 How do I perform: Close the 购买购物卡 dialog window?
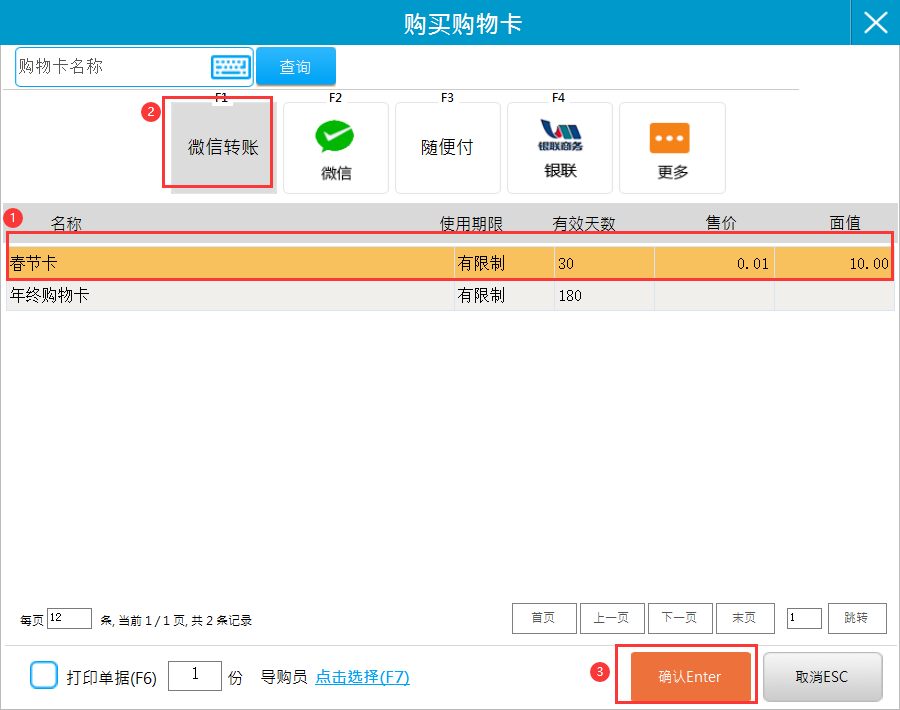(875, 23)
